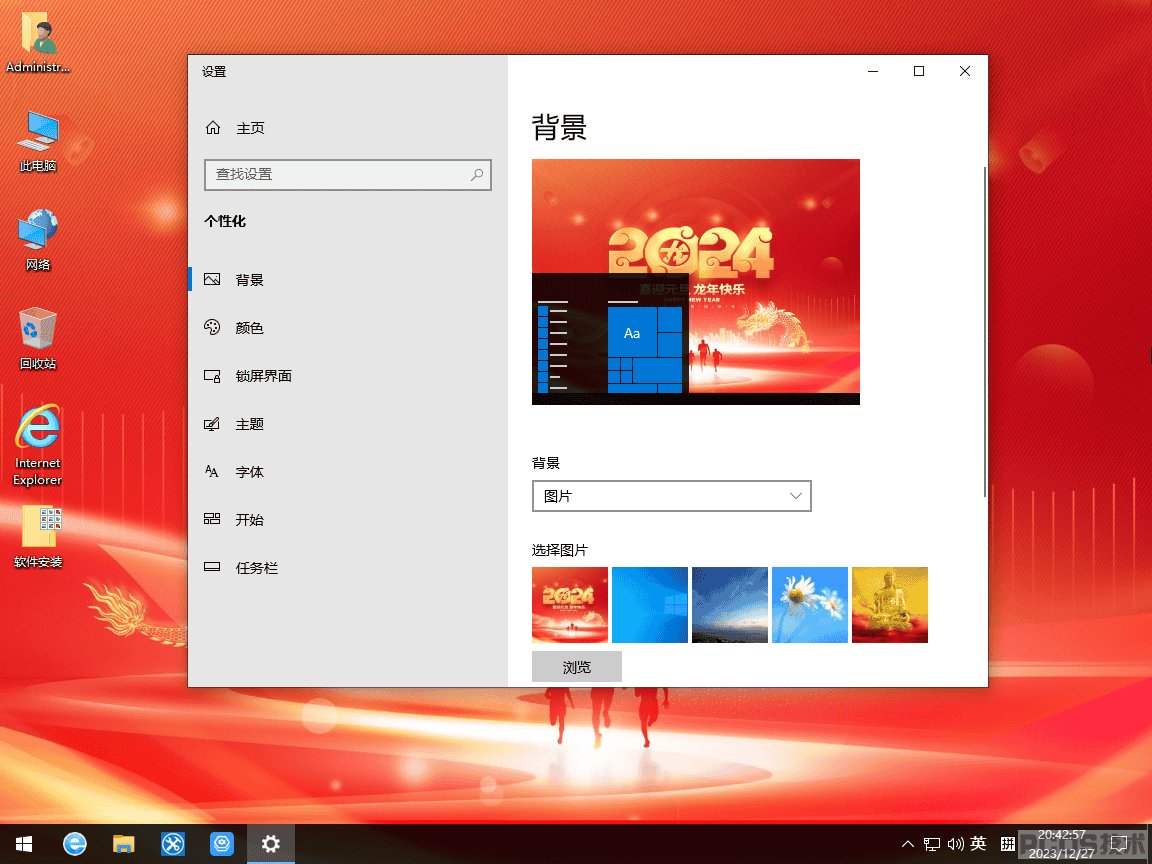Switch input language via 英 indicator
Screen dimensions: 1152x864
tap(978, 843)
